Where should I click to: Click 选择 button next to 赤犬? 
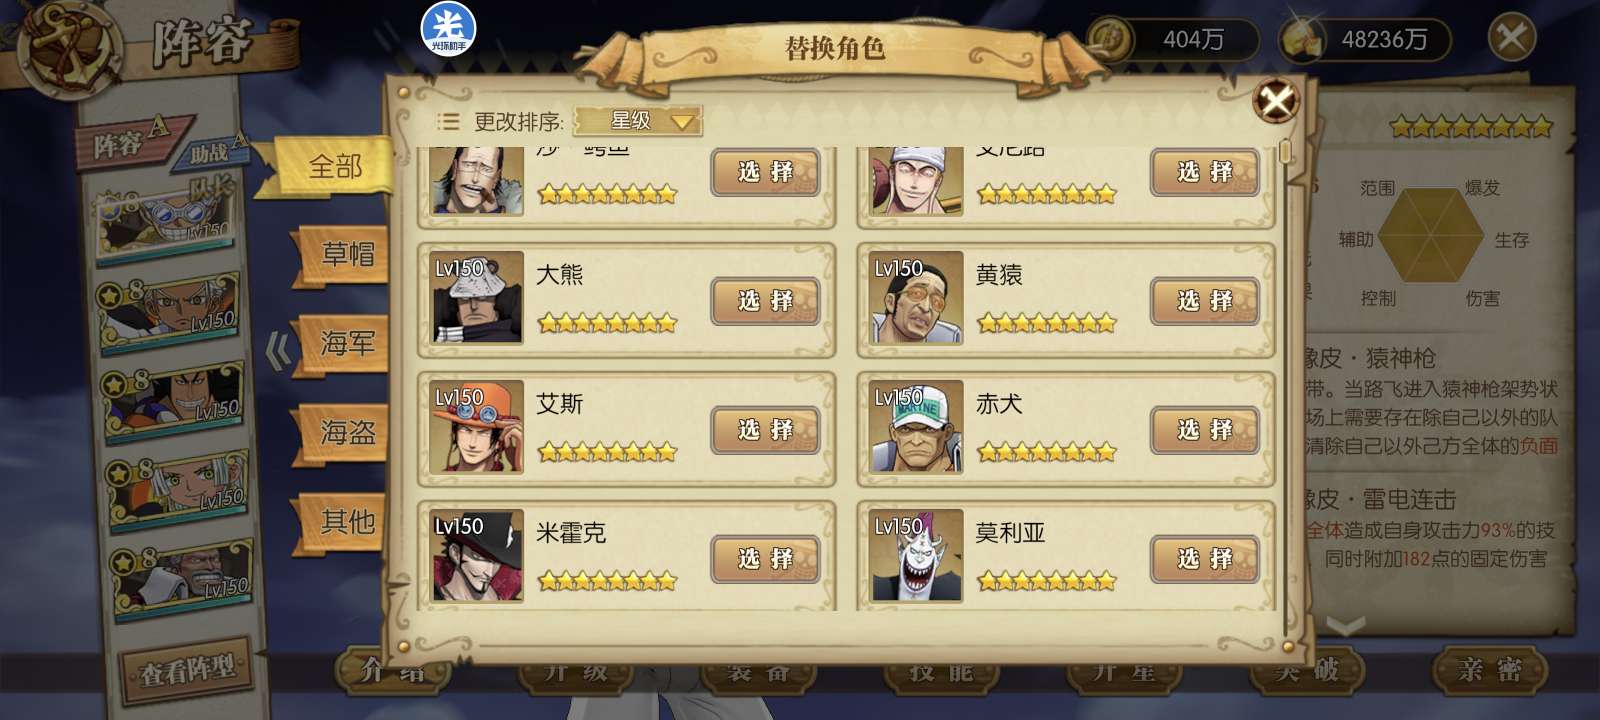[x=1204, y=430]
